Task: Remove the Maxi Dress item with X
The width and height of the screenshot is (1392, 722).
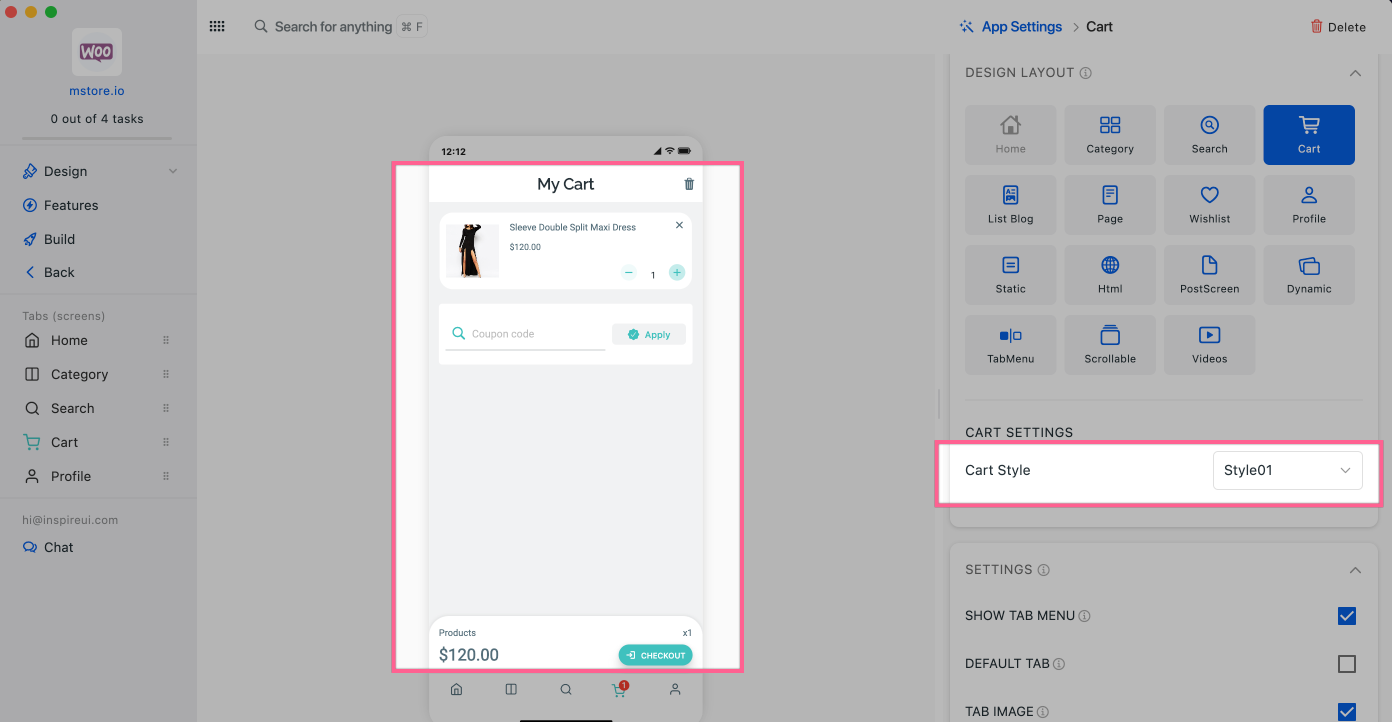Action: point(679,225)
